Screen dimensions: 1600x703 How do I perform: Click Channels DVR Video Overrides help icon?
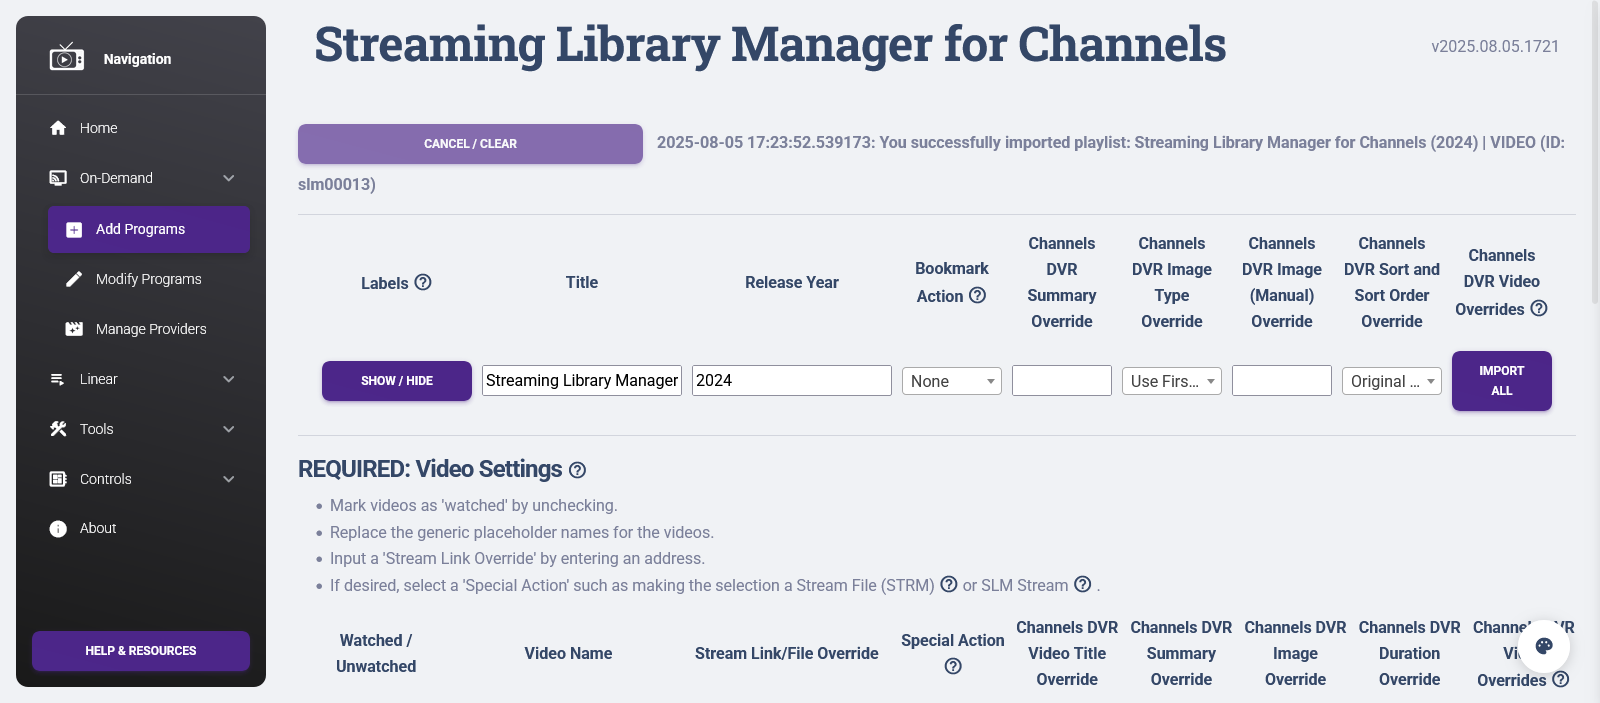[x=1539, y=308]
